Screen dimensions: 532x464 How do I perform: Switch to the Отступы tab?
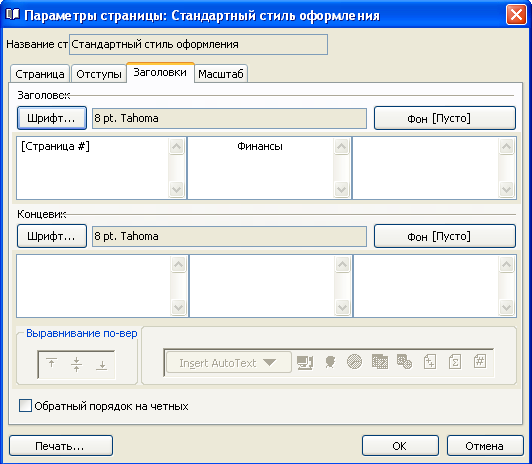click(x=99, y=74)
